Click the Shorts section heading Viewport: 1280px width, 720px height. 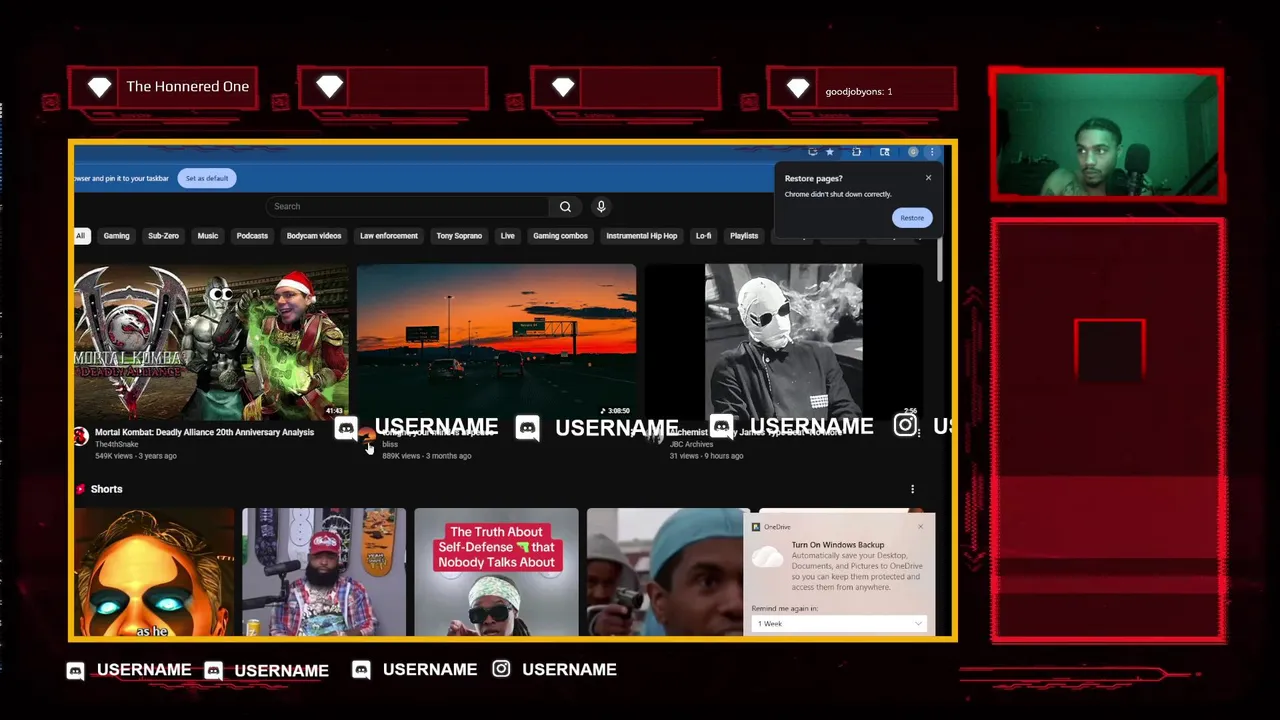click(x=106, y=489)
